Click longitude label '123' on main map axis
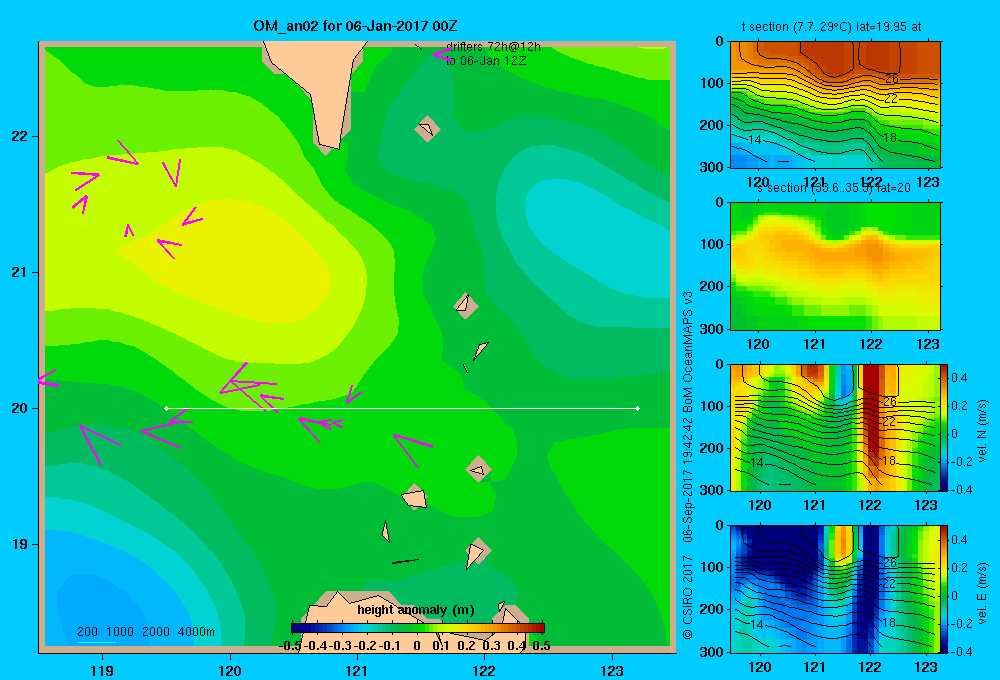This screenshot has width=1000, height=680. [612, 670]
